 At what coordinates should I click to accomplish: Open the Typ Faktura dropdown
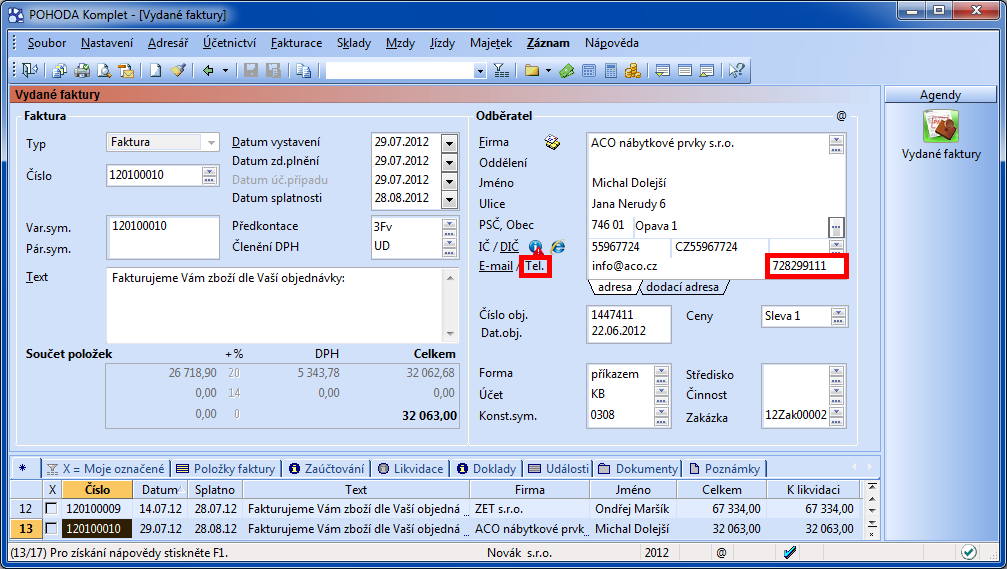[x=211, y=143]
